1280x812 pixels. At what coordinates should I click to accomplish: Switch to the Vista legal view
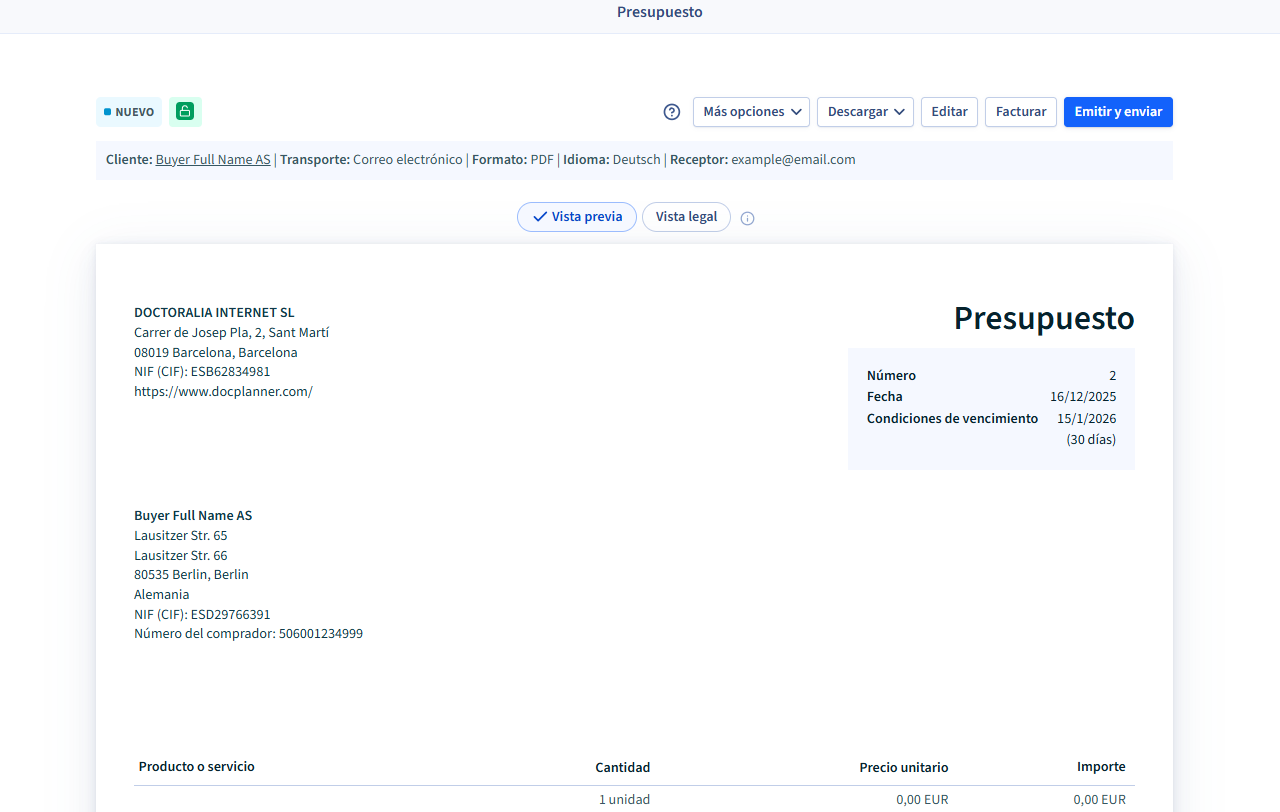pyautogui.click(x=686, y=216)
